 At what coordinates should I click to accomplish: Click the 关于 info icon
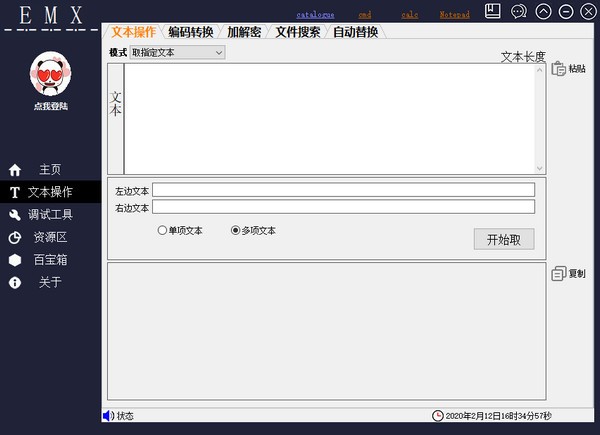coord(15,283)
